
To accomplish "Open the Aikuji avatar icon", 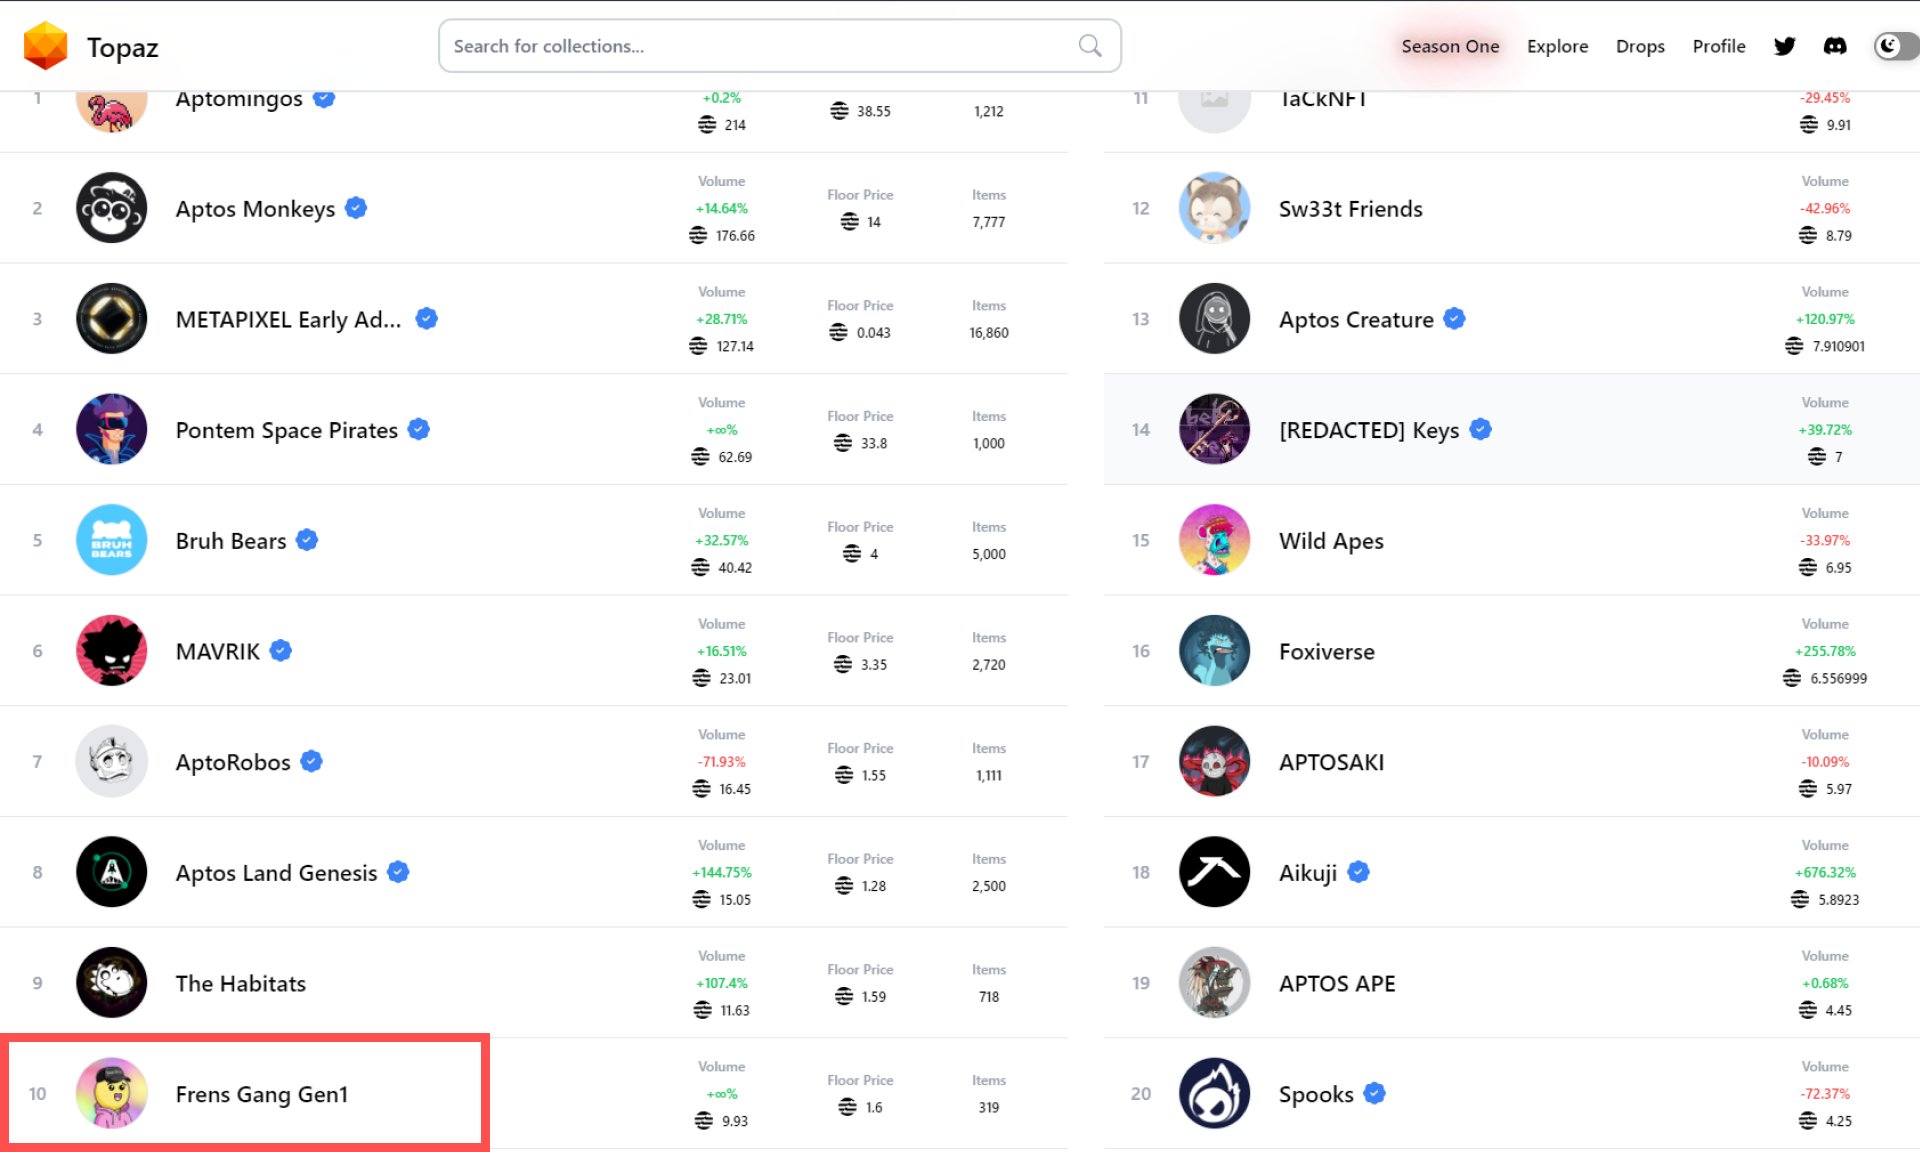I will coord(1215,872).
